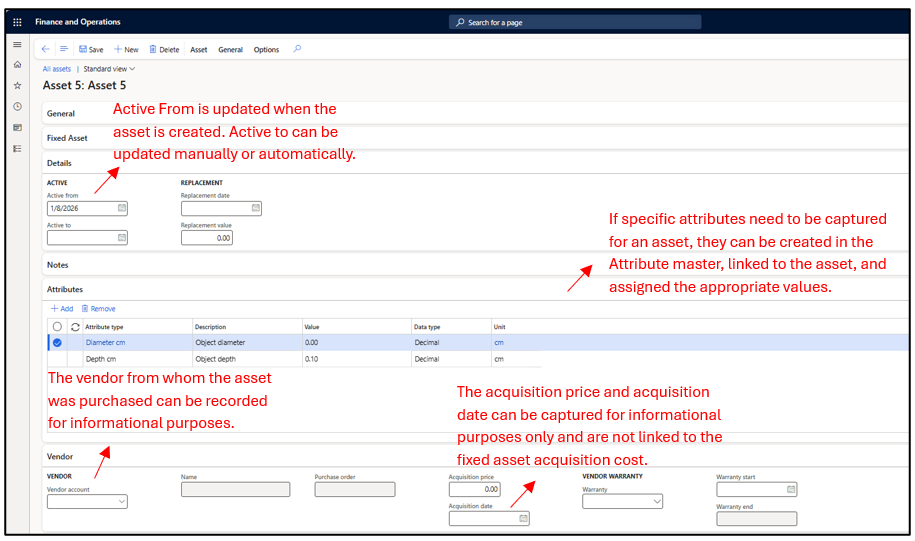Open the Asset menu tab
This screenshot has height=541, width=915.
199,50
